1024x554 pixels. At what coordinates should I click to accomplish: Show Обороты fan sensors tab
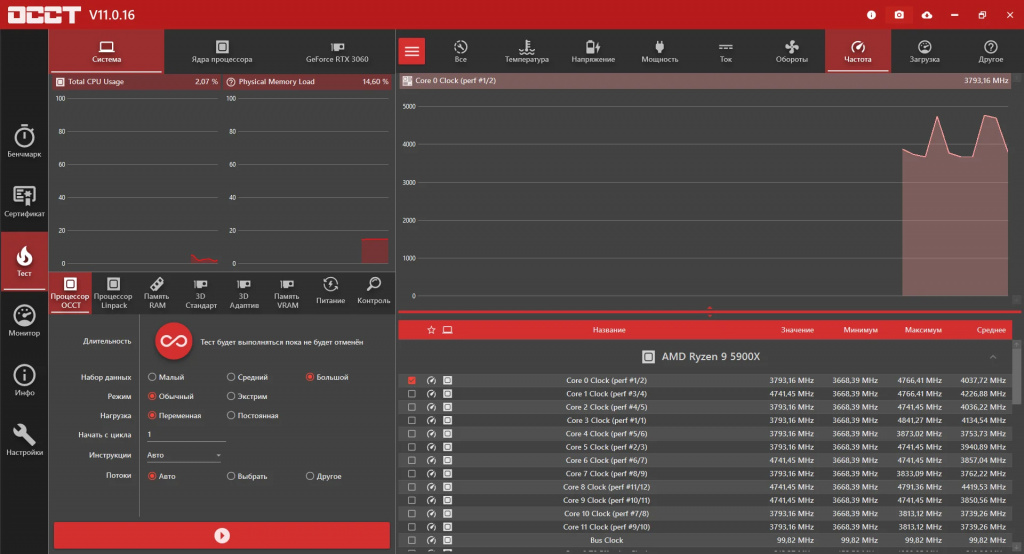tap(792, 51)
